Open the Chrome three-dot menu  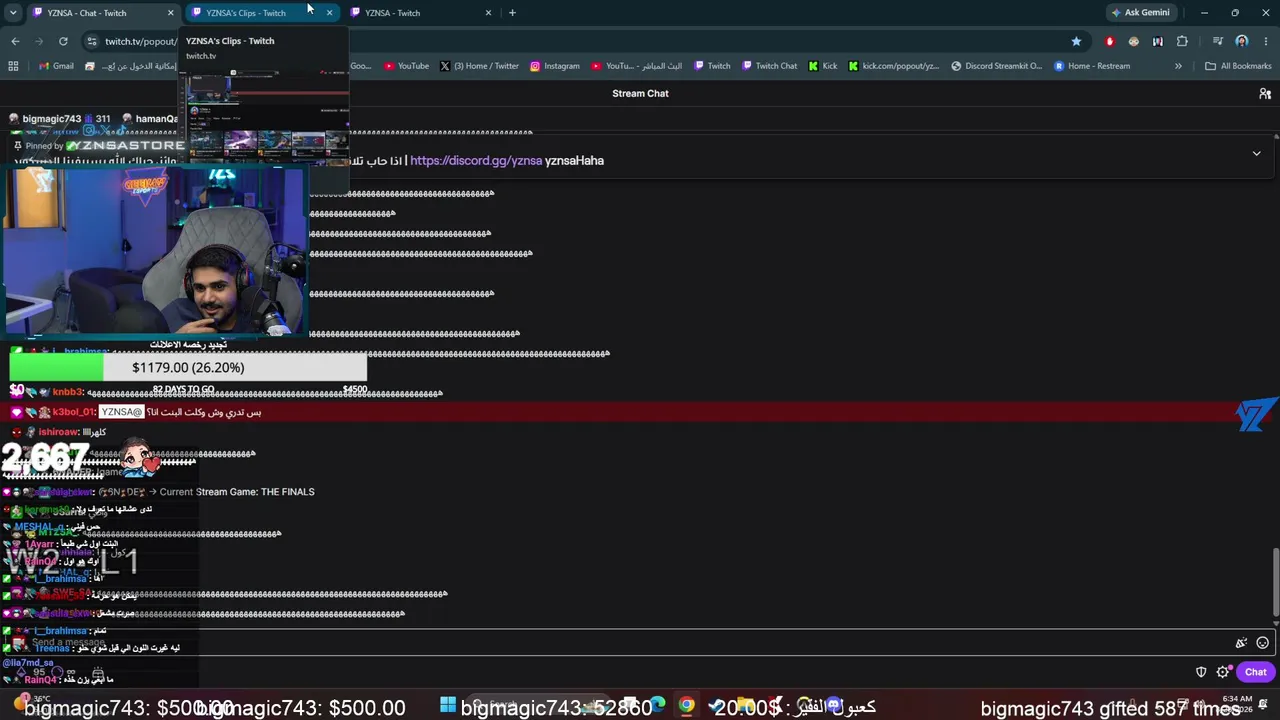(x=1265, y=41)
